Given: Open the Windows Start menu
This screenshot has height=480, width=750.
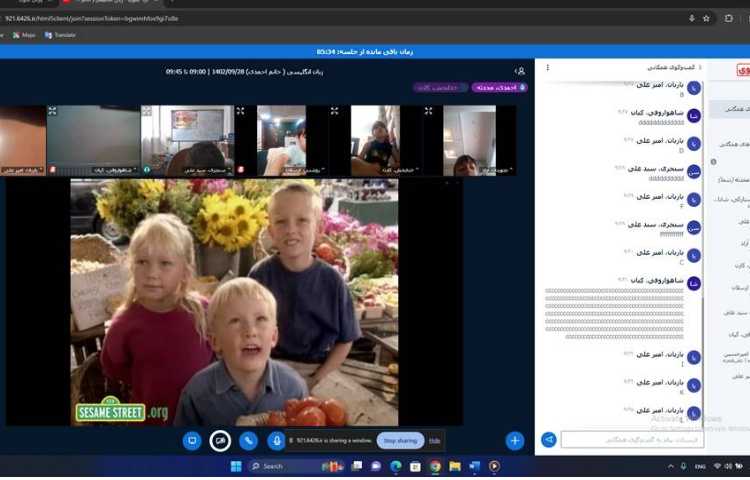Looking at the screenshot, I should 237,466.
